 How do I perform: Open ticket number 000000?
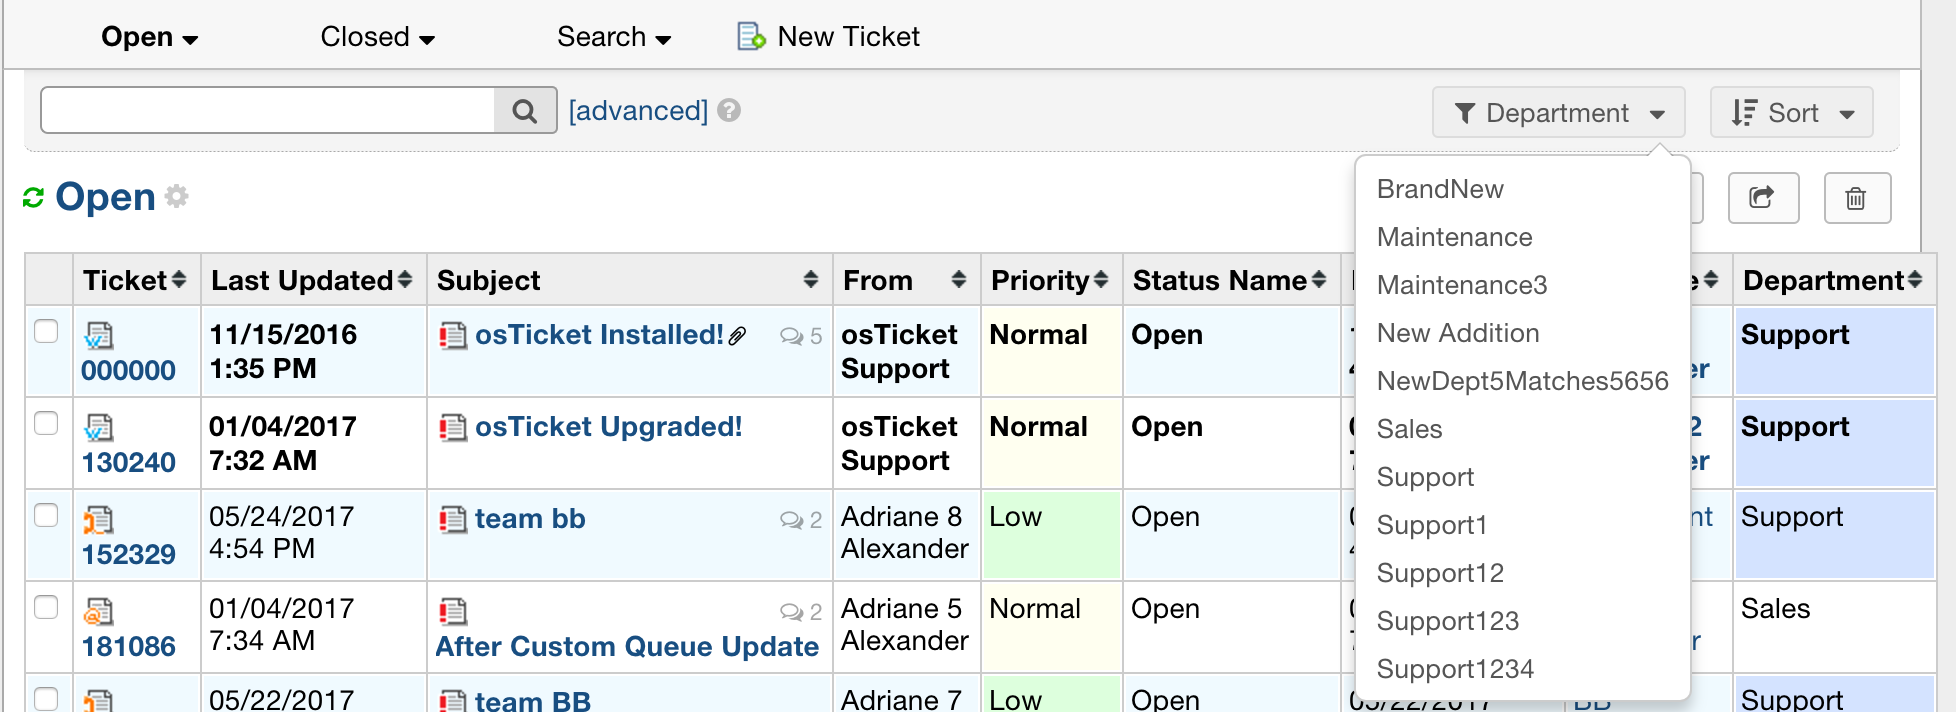[x=128, y=371]
